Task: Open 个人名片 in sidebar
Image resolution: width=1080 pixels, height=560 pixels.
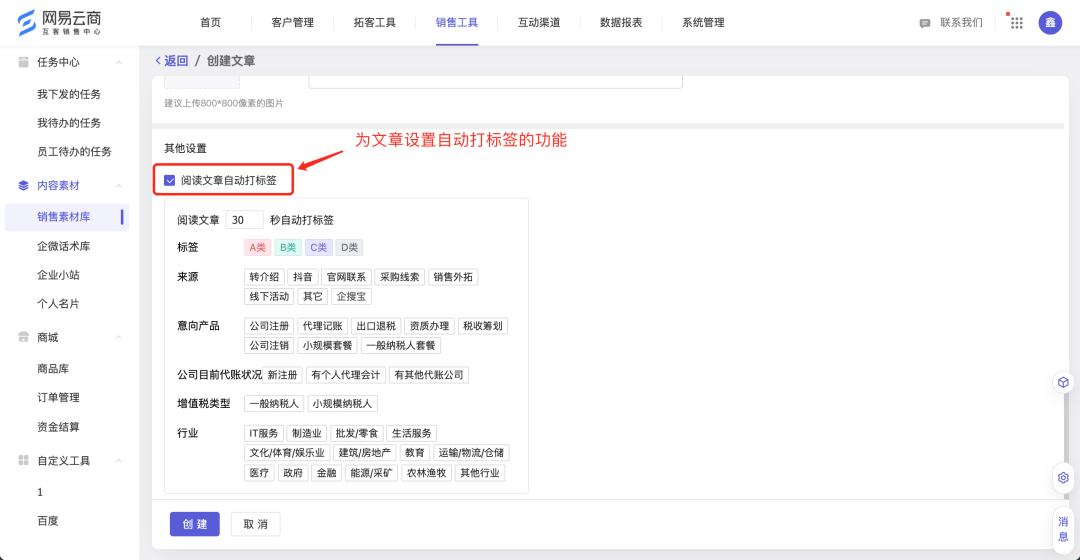Action: [58, 304]
